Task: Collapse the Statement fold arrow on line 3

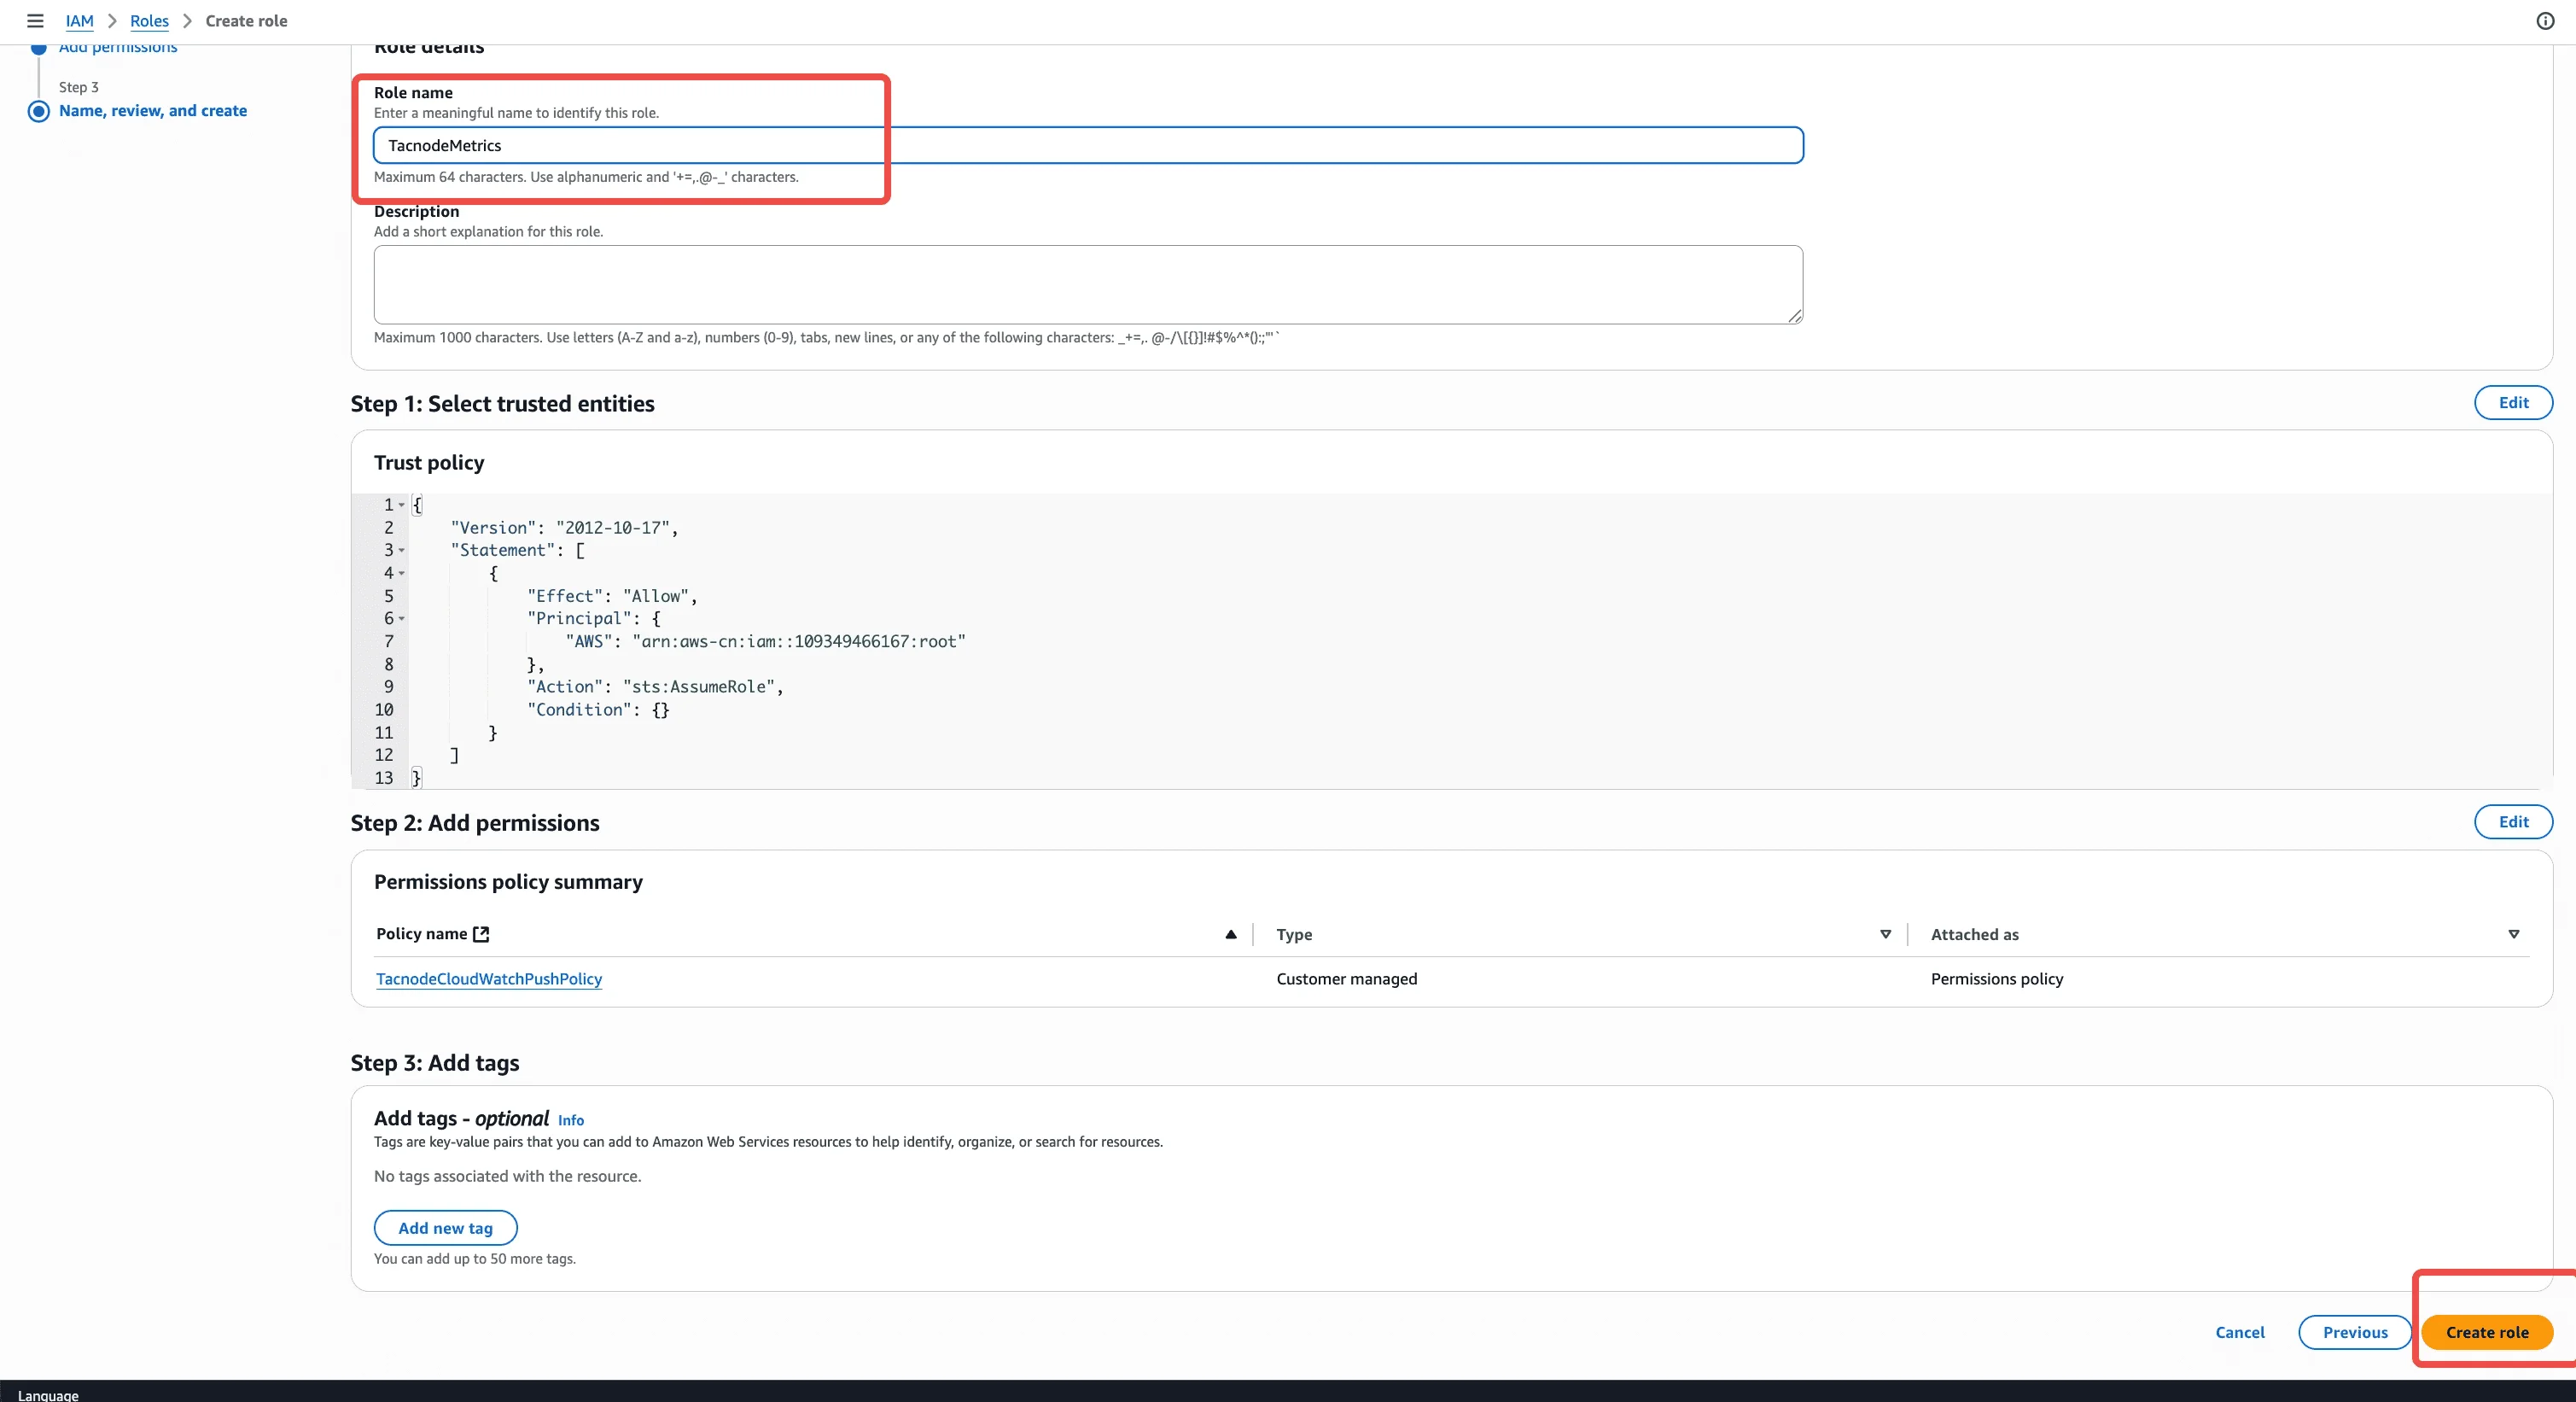Action: pyautogui.click(x=402, y=551)
